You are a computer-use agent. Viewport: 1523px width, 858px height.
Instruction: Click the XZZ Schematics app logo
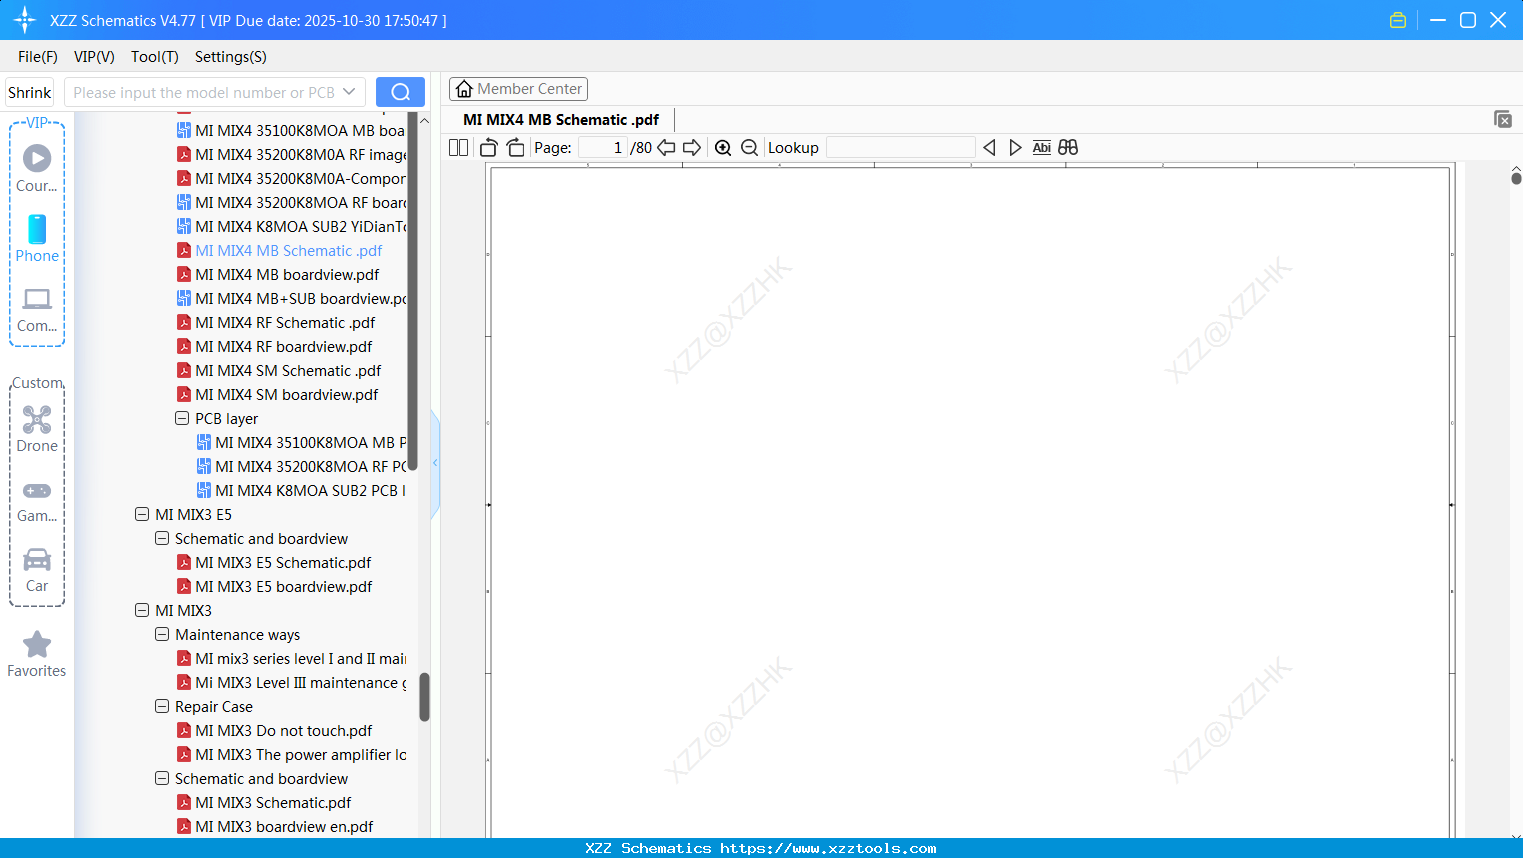(25, 20)
